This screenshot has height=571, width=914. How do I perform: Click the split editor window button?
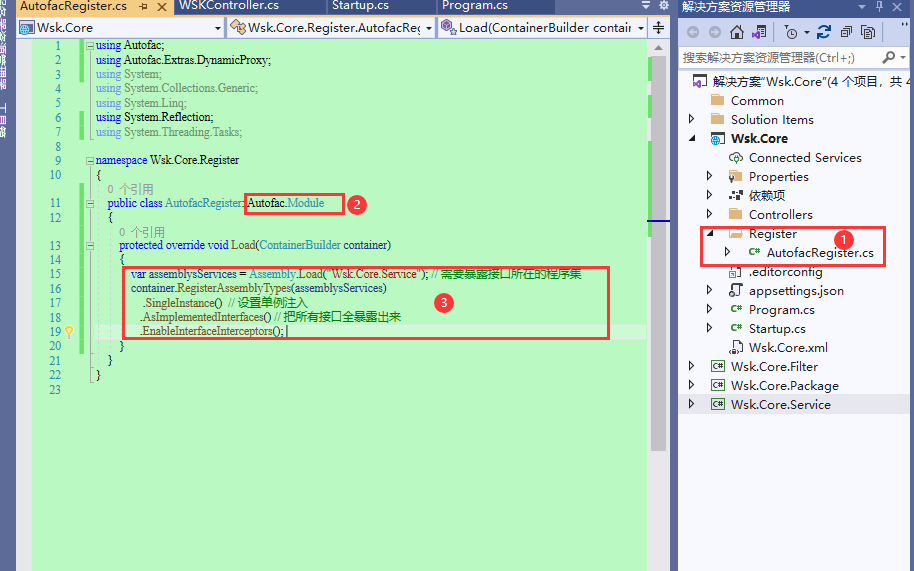(x=658, y=27)
